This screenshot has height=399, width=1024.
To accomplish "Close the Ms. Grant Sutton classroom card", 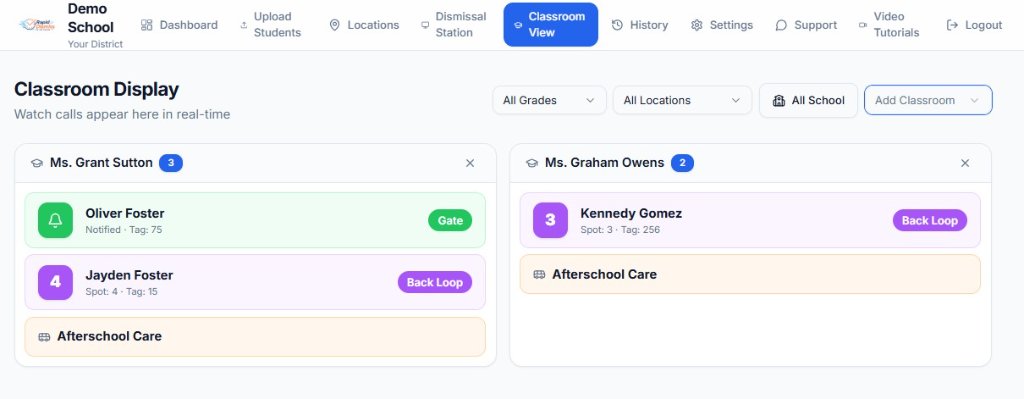I will 470,163.
